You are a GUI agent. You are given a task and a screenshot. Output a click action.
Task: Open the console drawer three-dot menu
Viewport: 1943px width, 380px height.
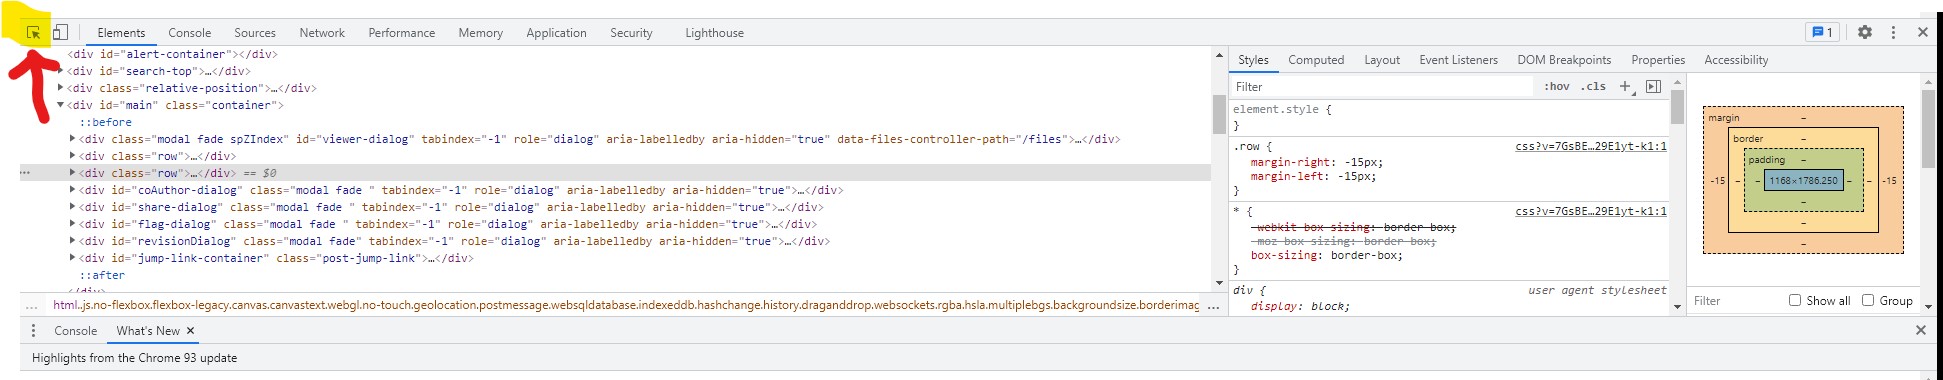pyautogui.click(x=33, y=331)
